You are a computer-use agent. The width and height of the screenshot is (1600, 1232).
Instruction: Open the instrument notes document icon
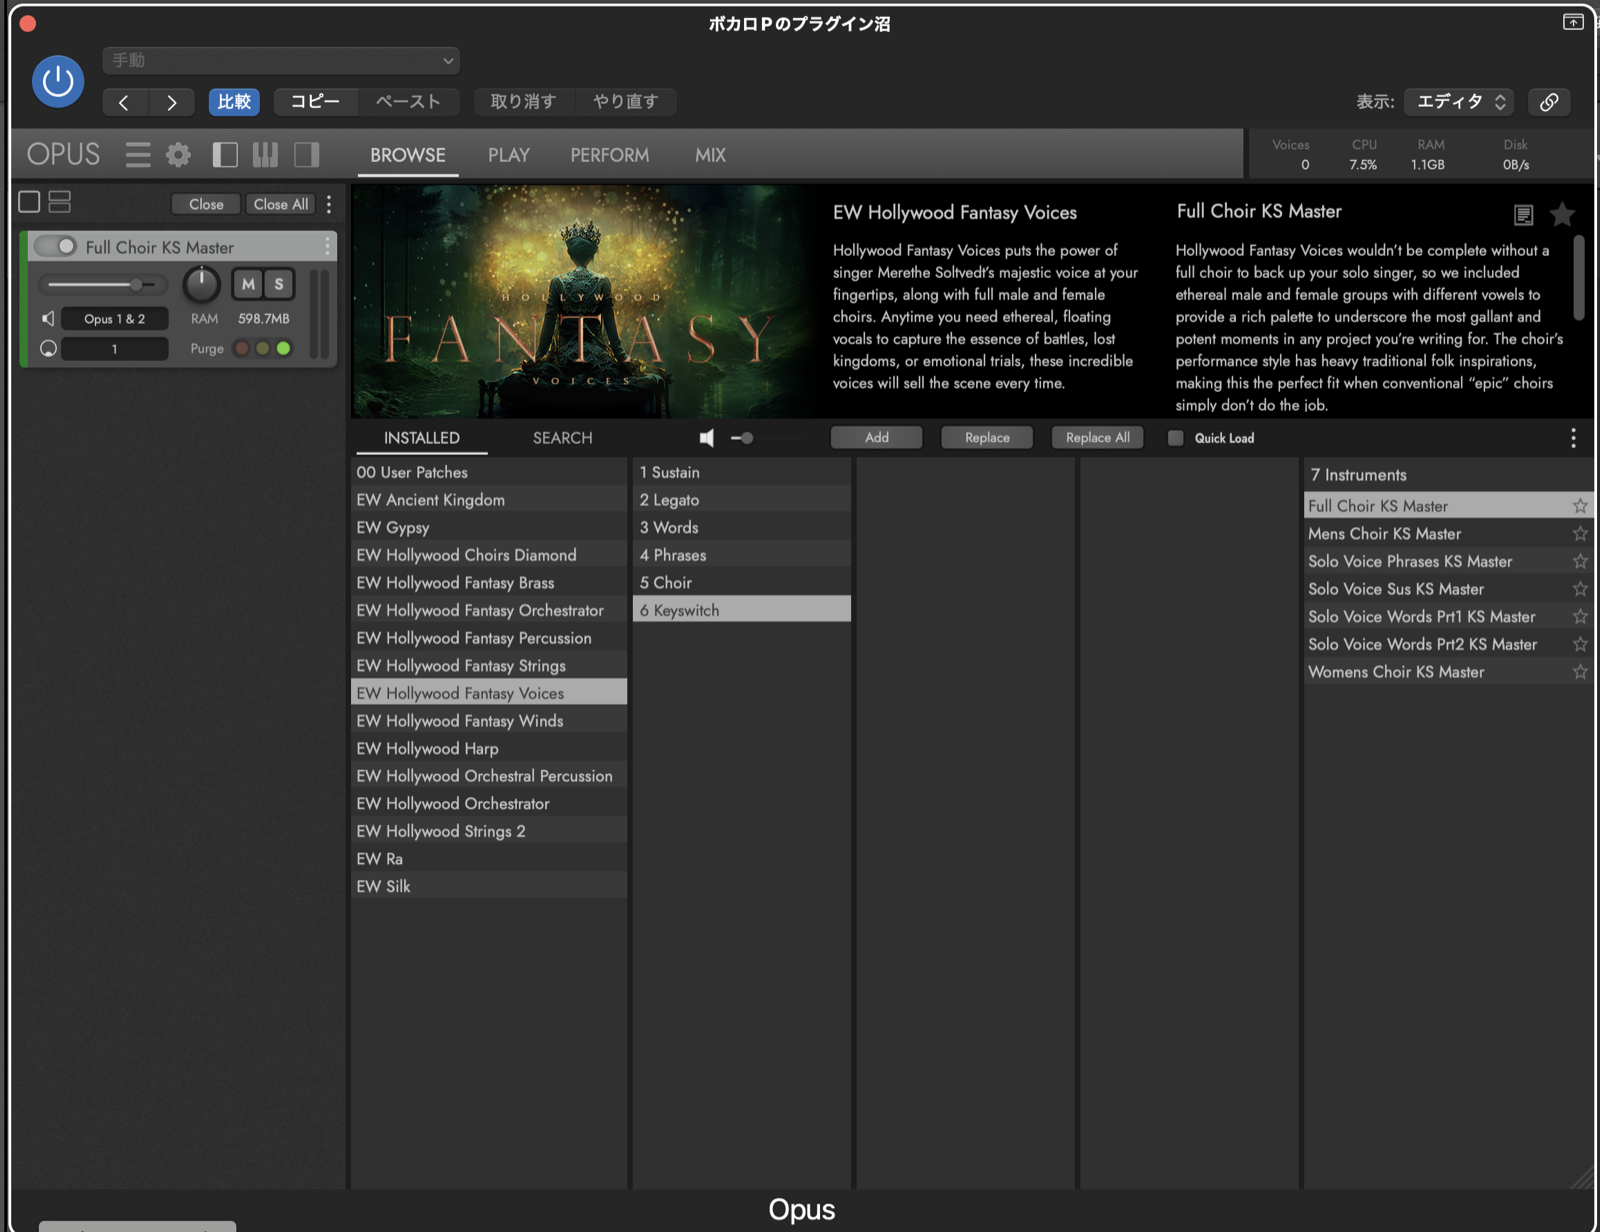point(1523,215)
